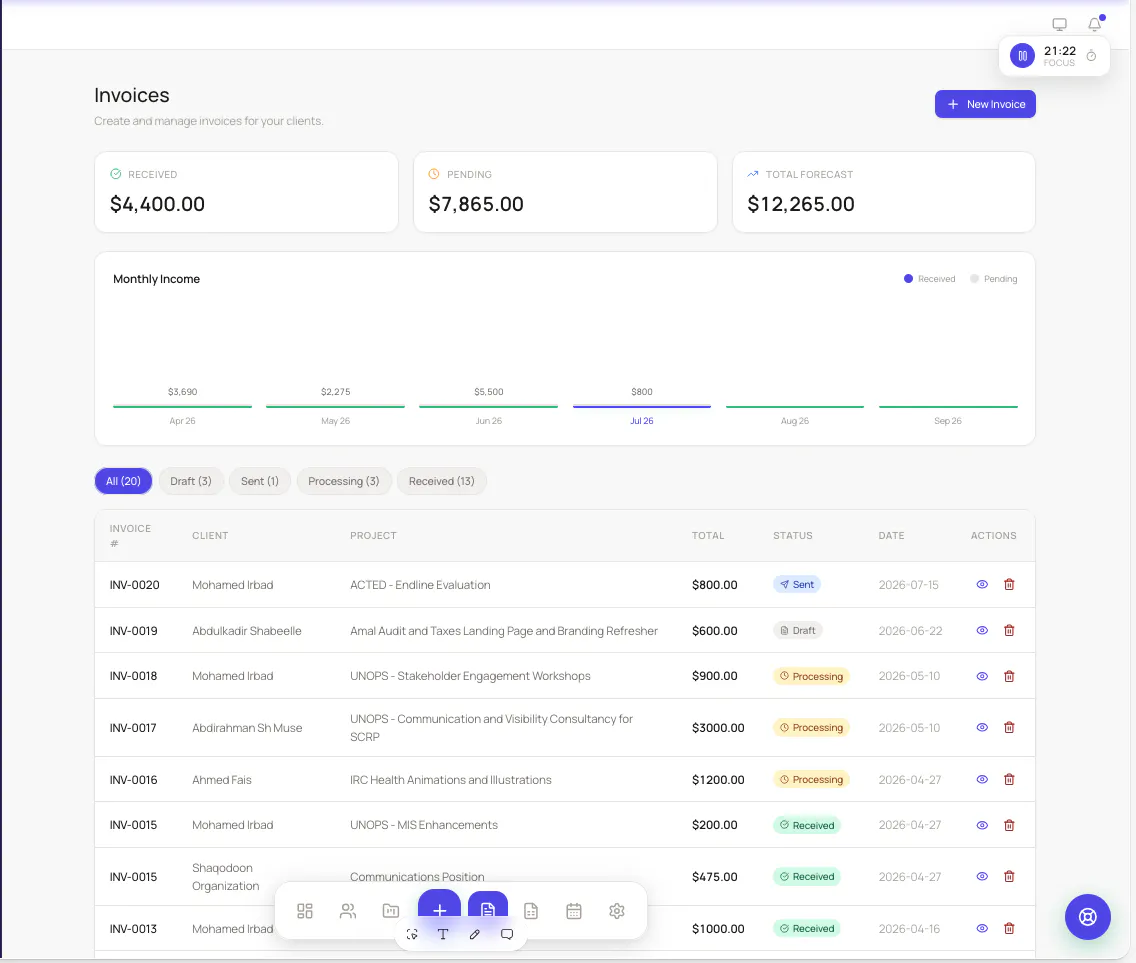Delete invoice INV-0017
1136x963 pixels.
pos(1008,728)
